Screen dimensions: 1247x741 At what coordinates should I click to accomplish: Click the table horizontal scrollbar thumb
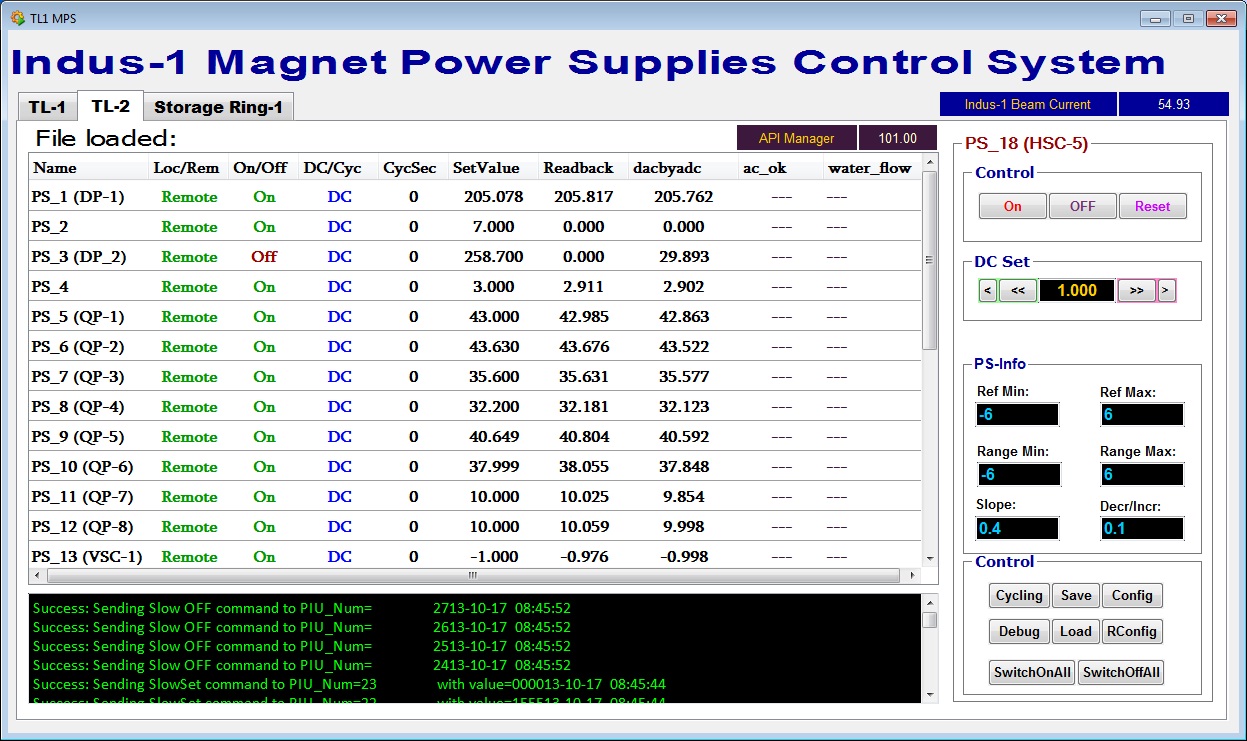(x=474, y=576)
